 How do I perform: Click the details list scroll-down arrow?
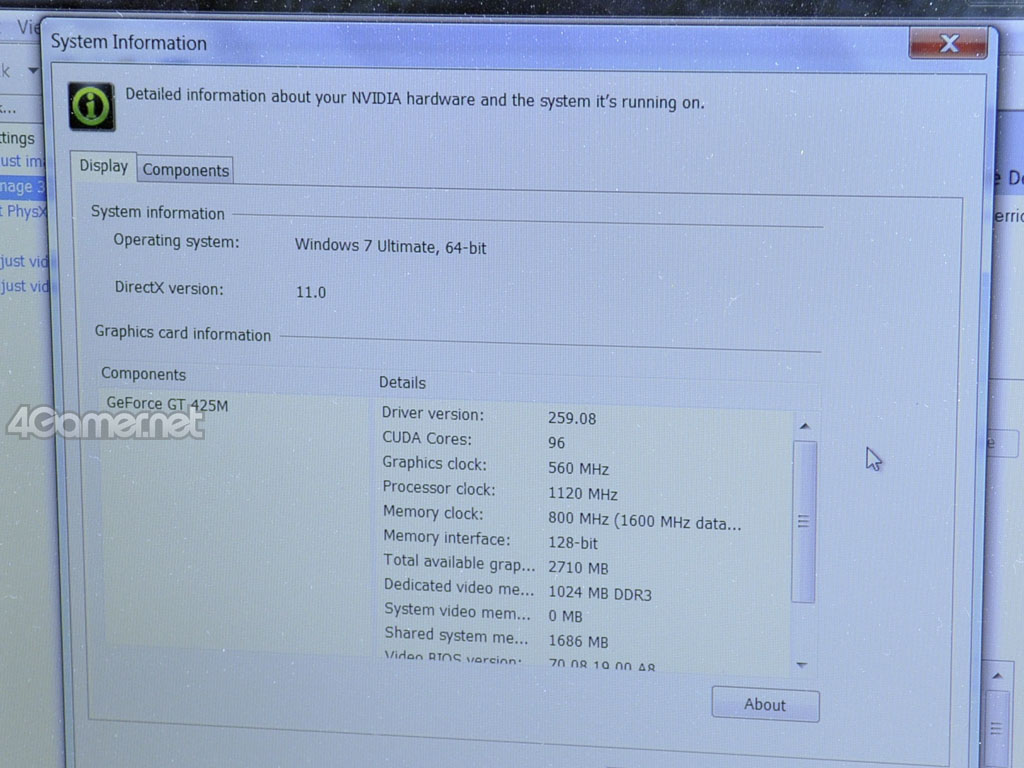pos(803,665)
